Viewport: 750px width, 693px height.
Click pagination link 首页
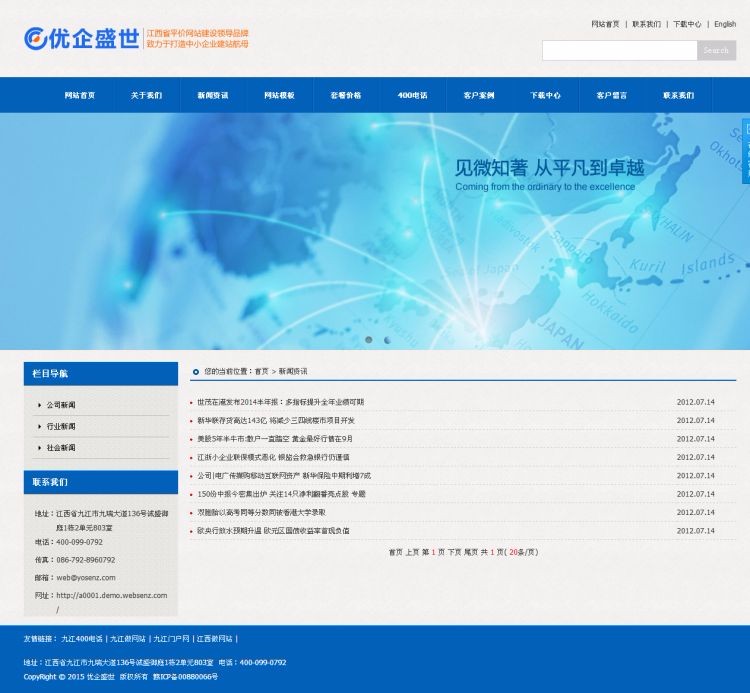pos(395,552)
